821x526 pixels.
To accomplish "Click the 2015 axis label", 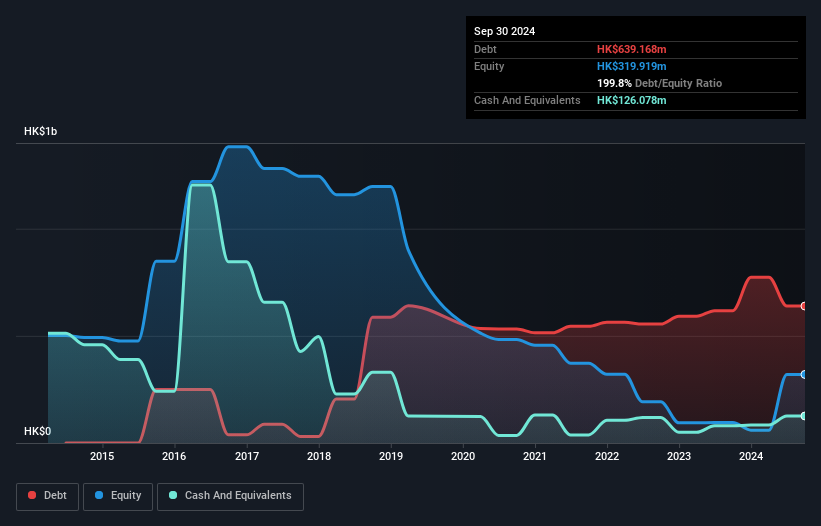I will (x=102, y=456).
